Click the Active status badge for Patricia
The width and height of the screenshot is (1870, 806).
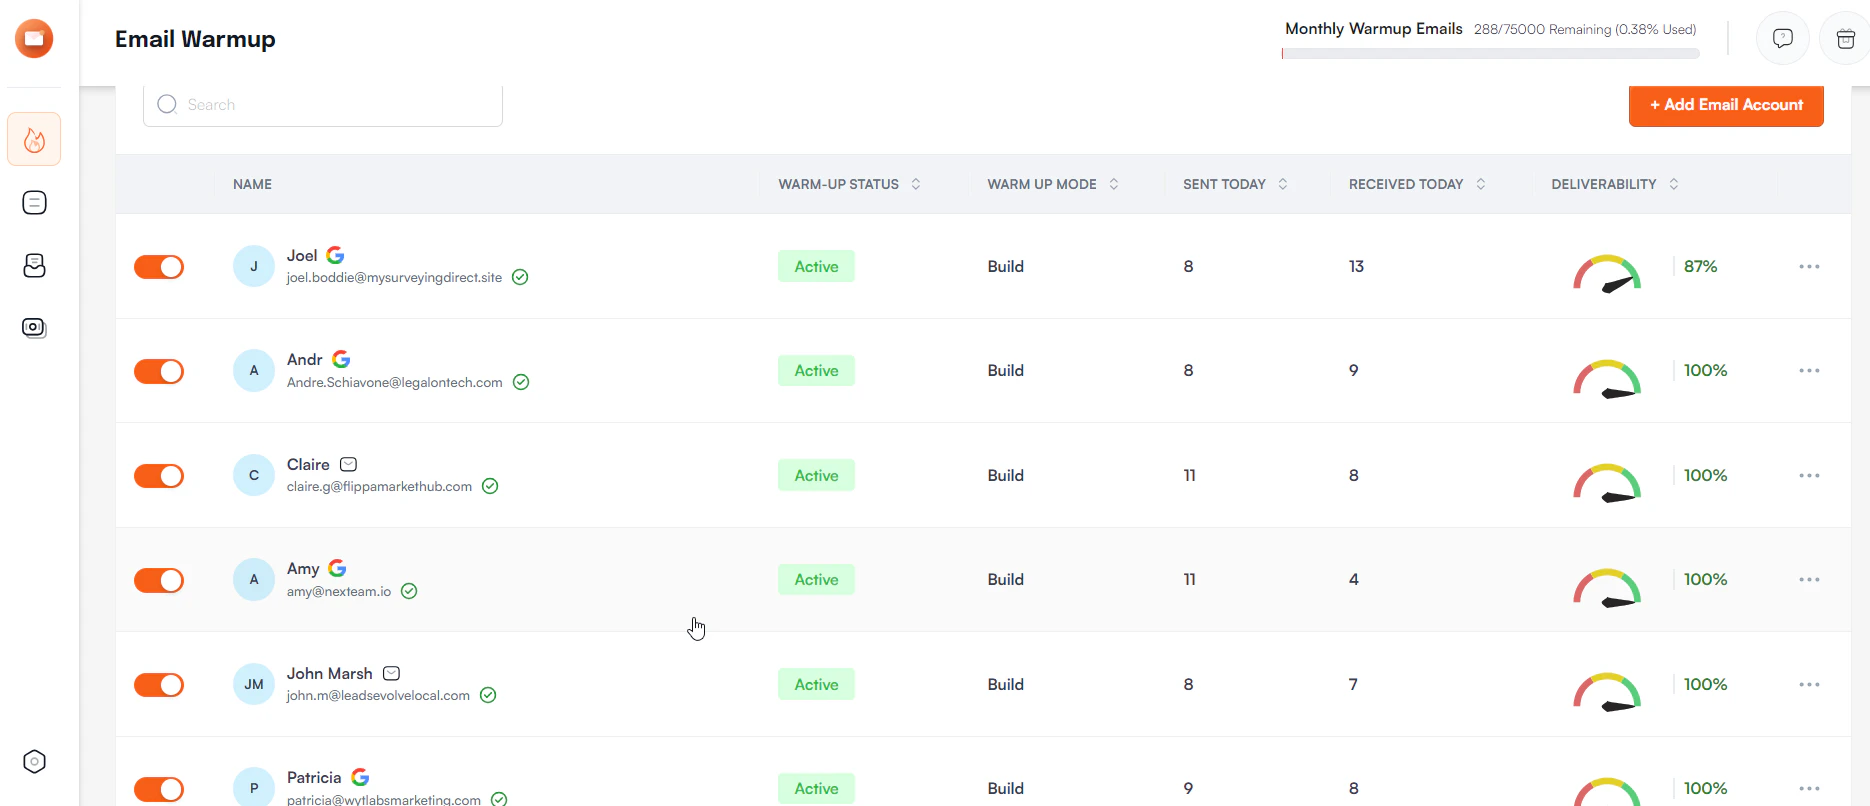[816, 788]
